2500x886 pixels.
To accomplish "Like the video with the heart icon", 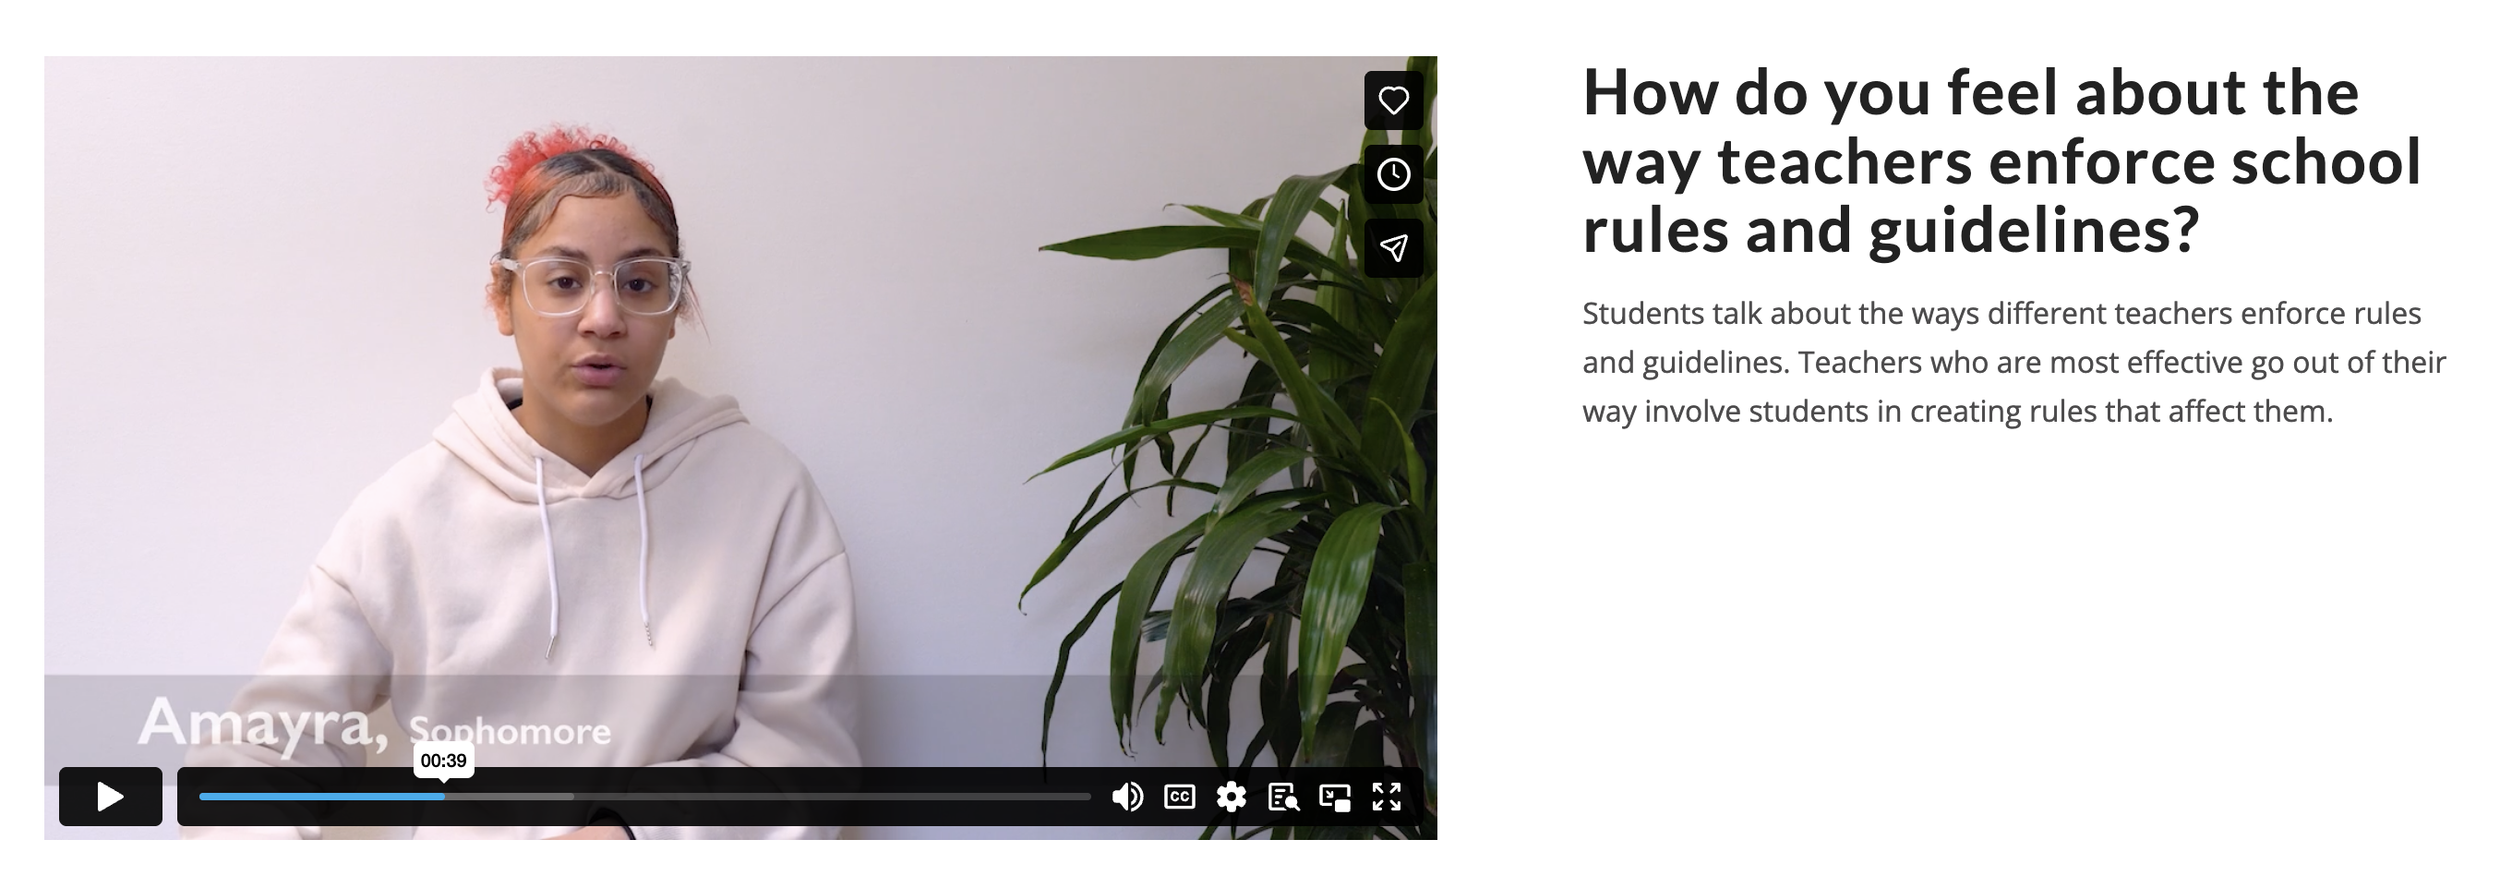I will (1393, 100).
